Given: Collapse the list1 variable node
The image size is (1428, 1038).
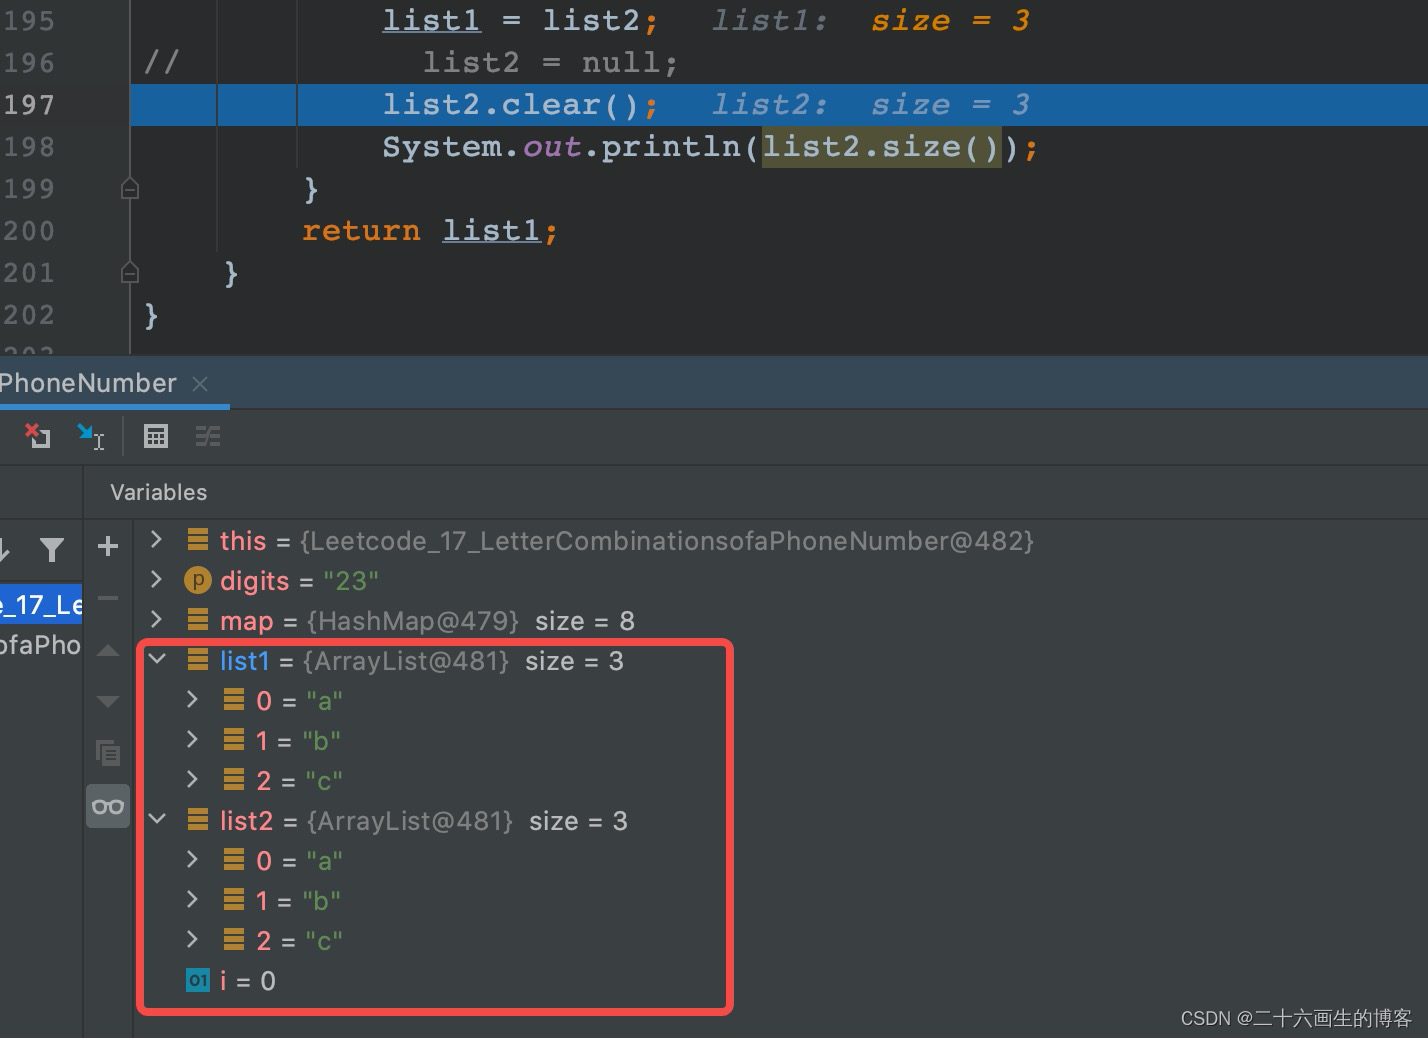Looking at the screenshot, I should 156,660.
